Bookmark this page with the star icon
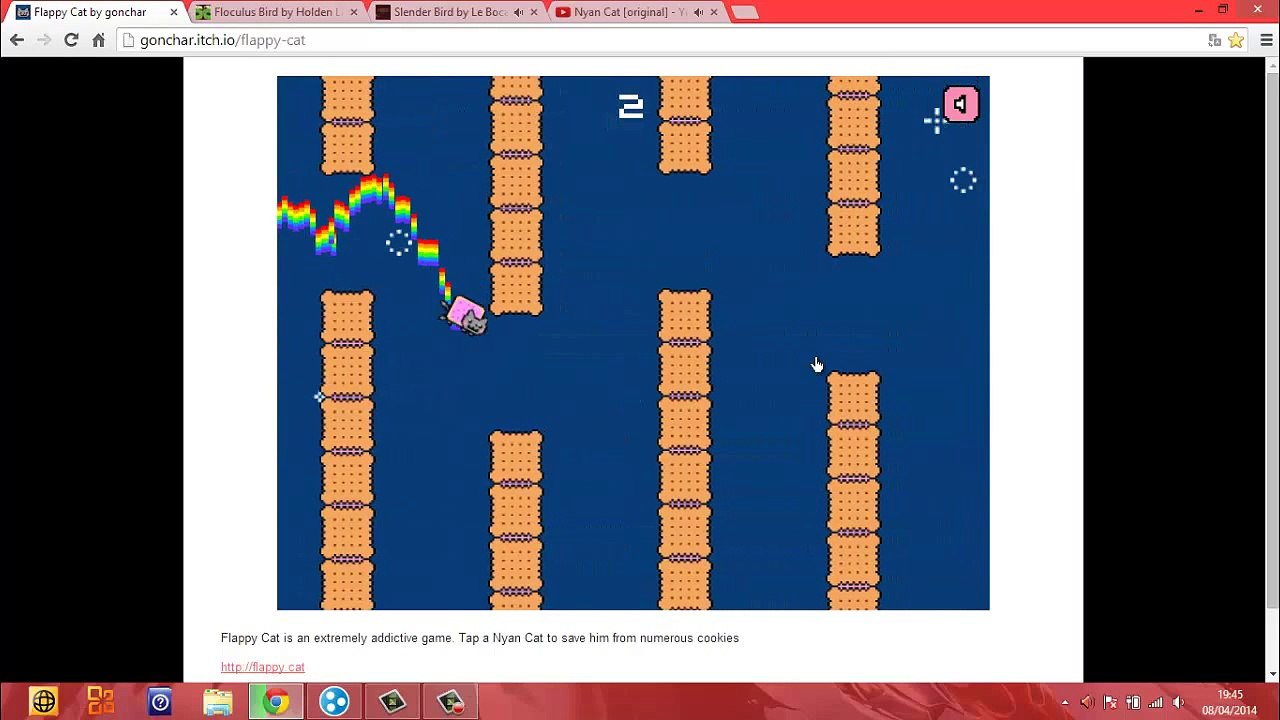The height and width of the screenshot is (720, 1280). (1236, 40)
